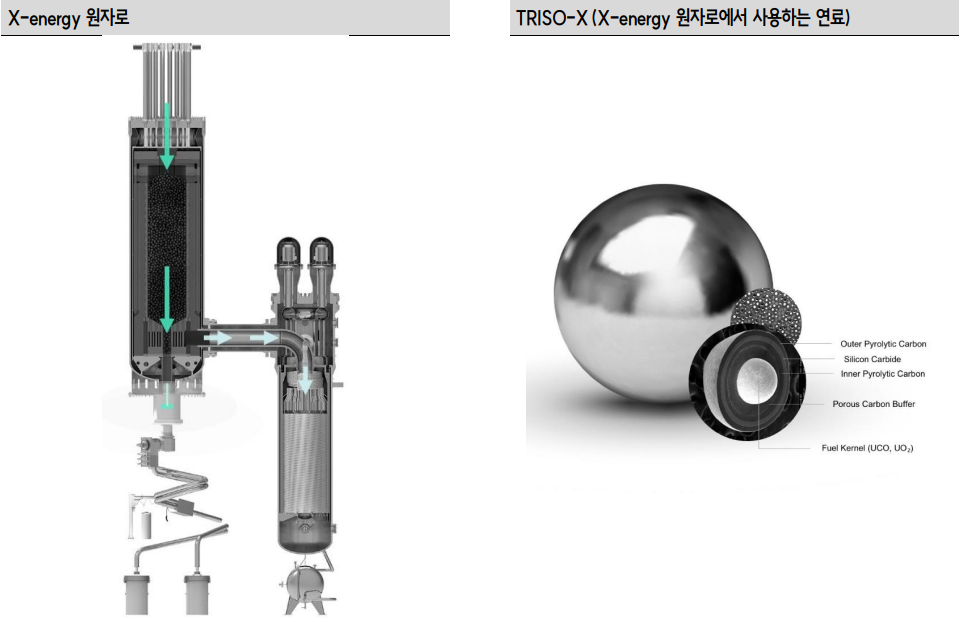Click the 'TRISO-X' fuel heading text
Screen dimensions: 960x626
point(683,18)
